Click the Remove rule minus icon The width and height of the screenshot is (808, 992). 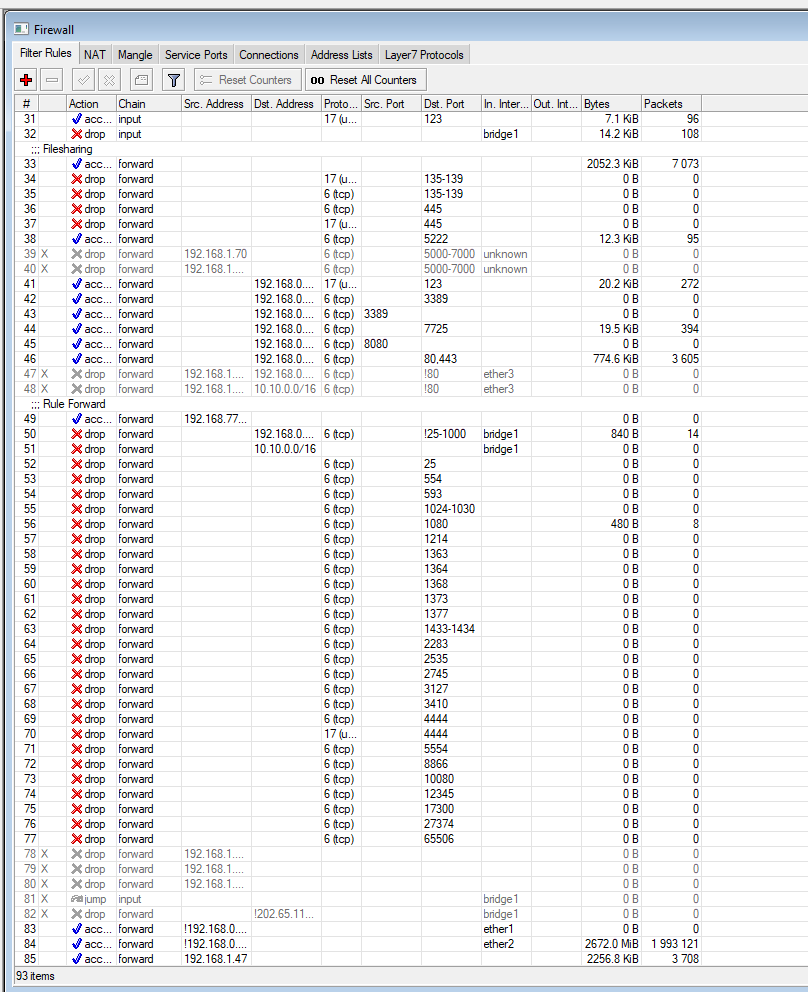coord(53,80)
